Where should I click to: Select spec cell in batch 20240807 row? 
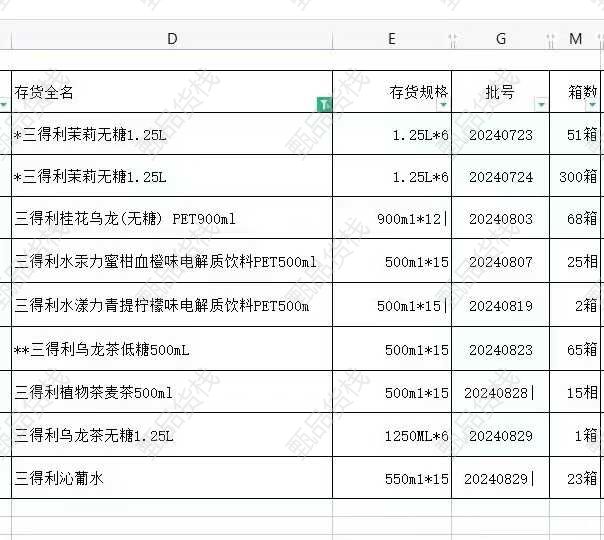pyautogui.click(x=392, y=261)
